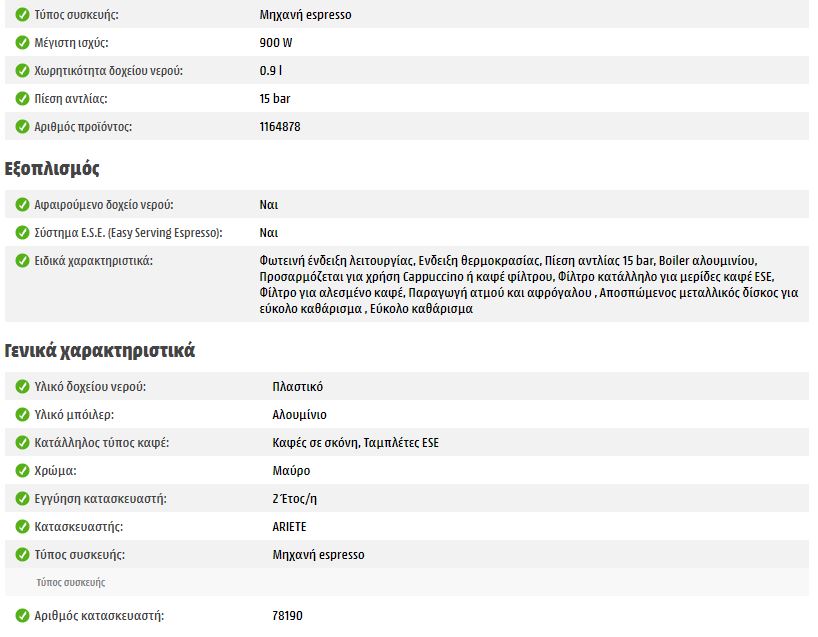Click the manufacturer number 78190
The width and height of the screenshot is (818, 637).
pyautogui.click(x=287, y=616)
